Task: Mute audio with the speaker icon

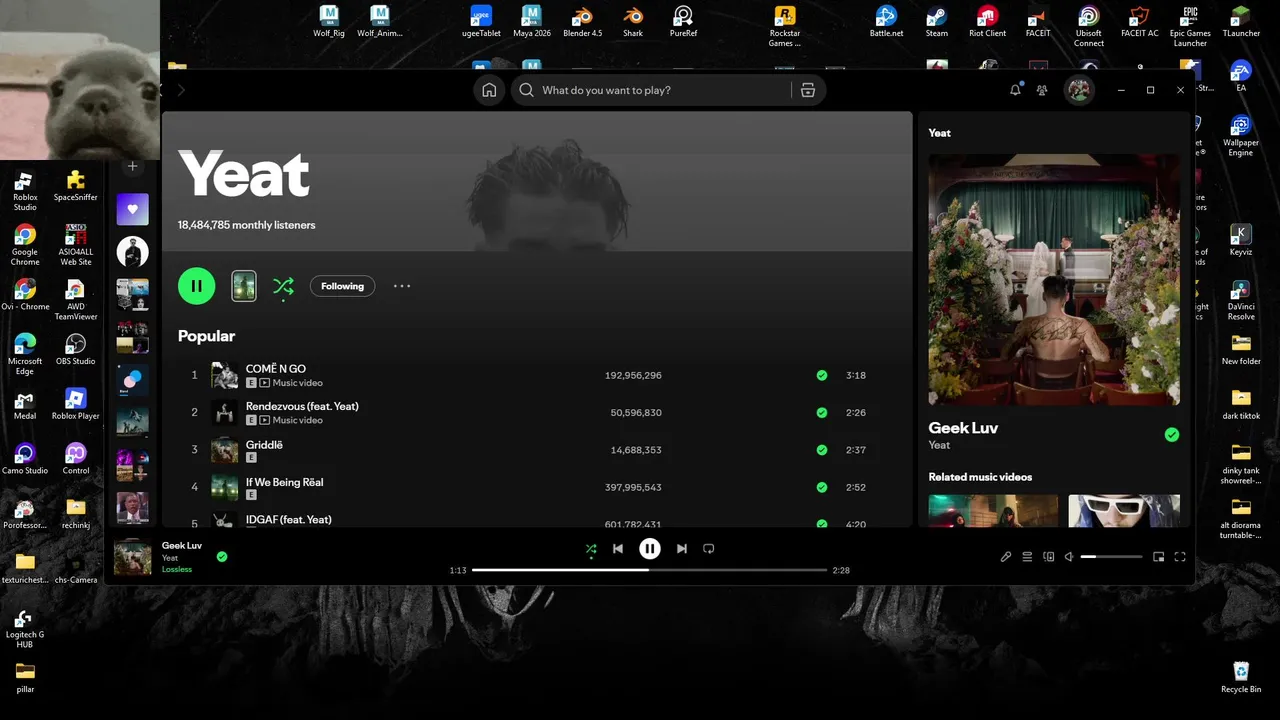Action: tap(1069, 557)
